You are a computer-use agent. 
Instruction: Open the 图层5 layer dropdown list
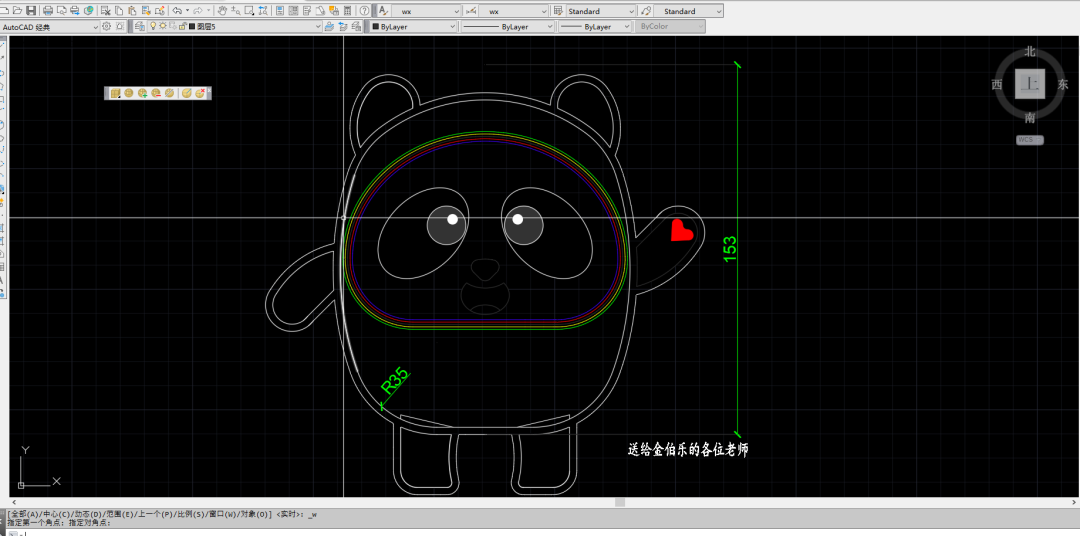(x=235, y=26)
